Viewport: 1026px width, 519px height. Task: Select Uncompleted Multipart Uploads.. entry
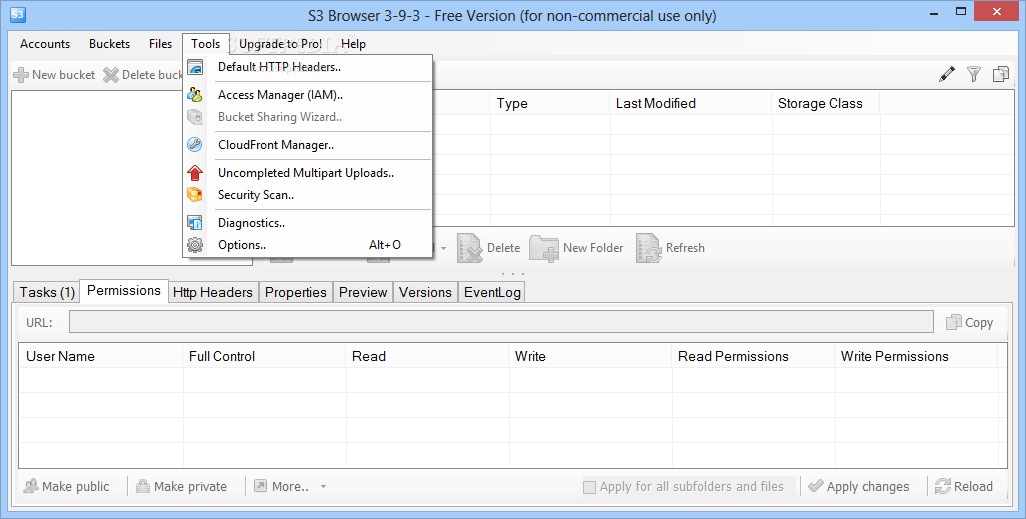[x=308, y=173]
